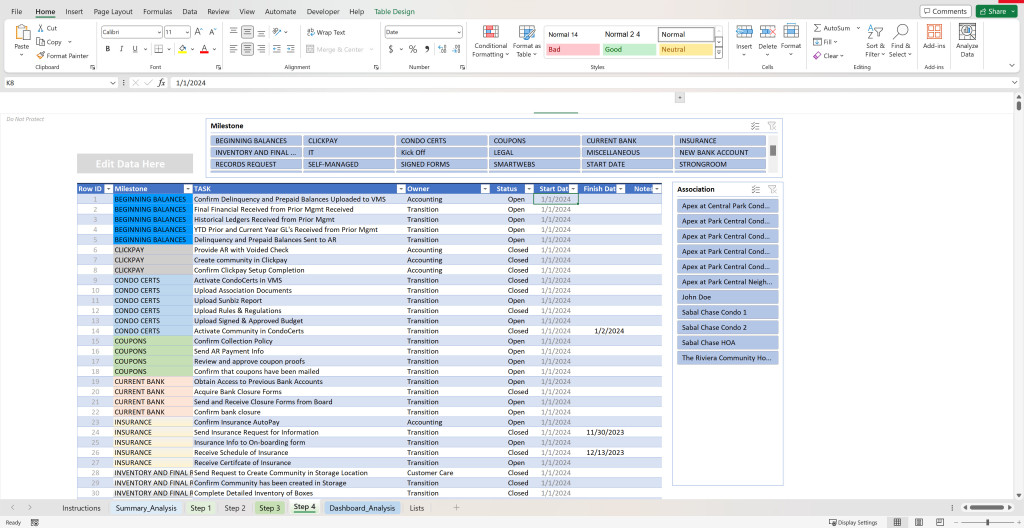
Task: Expand the cell styles gallery
Action: 719,51
